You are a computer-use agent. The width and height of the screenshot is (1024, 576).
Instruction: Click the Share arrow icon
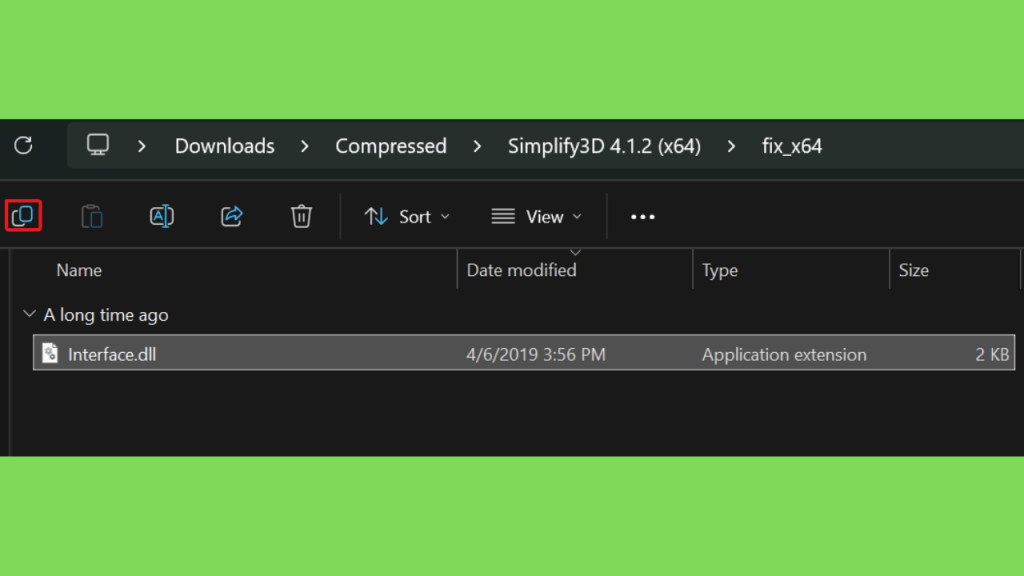coord(231,216)
